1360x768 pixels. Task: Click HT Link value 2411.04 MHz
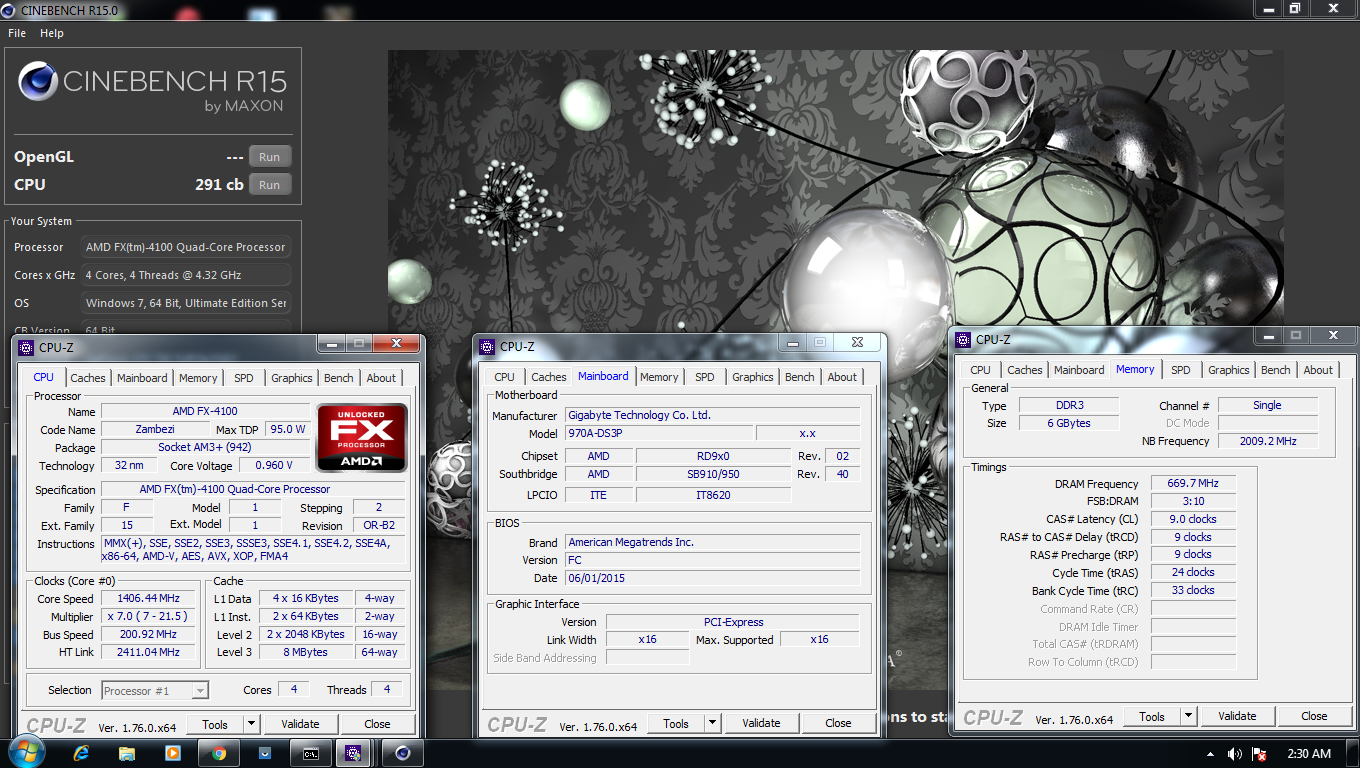pos(148,652)
